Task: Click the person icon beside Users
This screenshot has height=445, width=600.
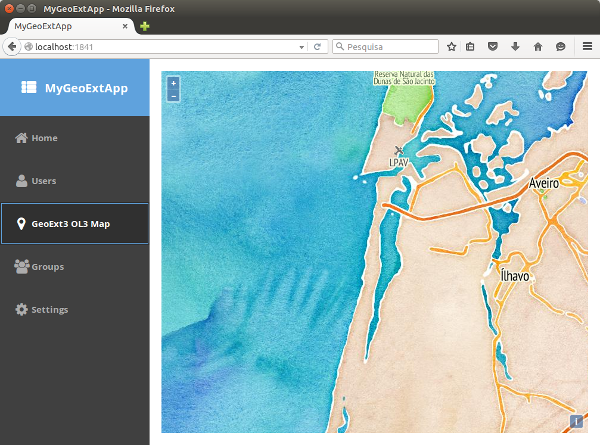Action: pos(21,181)
